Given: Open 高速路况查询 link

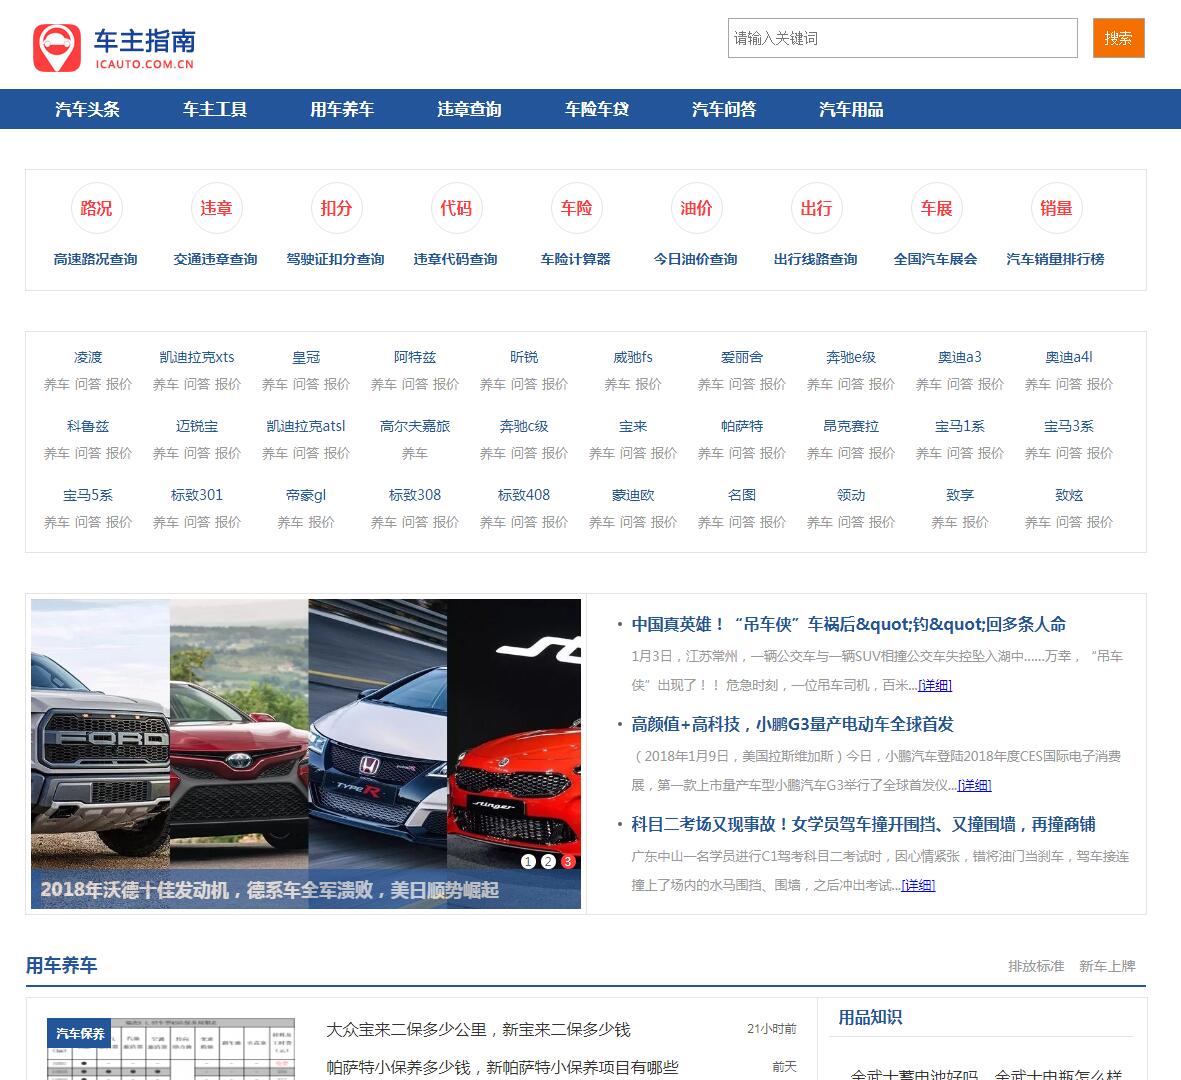Looking at the screenshot, I should (x=96, y=259).
